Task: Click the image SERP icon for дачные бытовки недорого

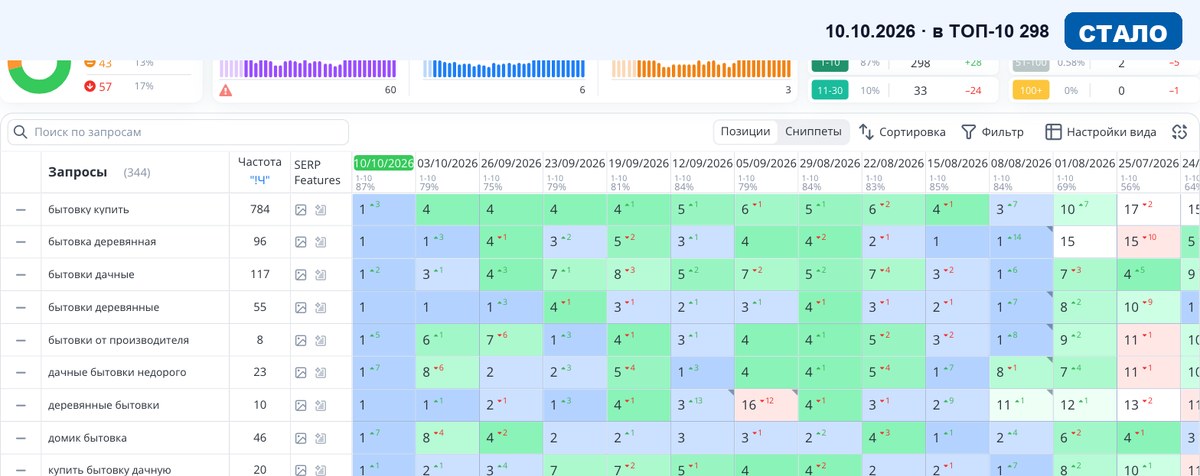Action: tap(301, 373)
